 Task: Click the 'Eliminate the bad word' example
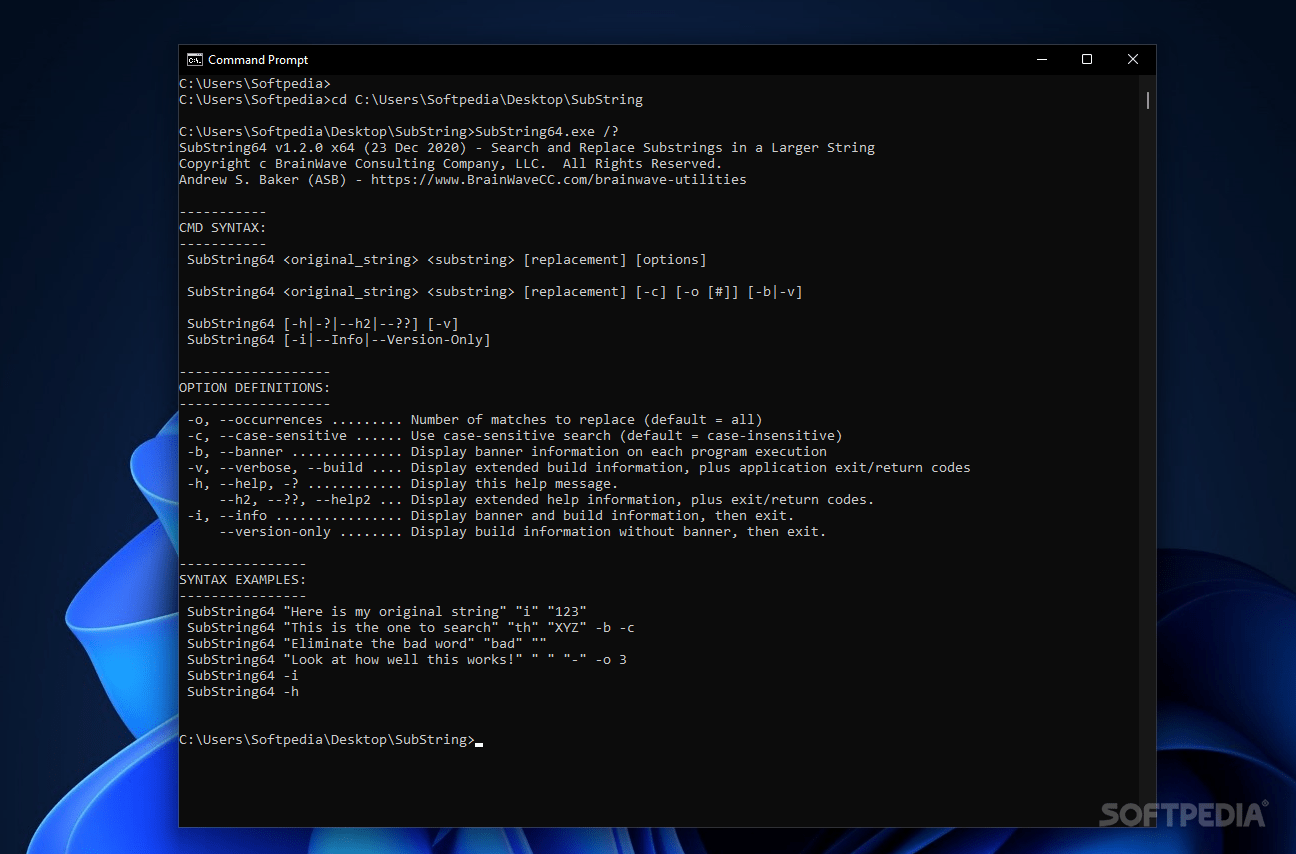367,644
